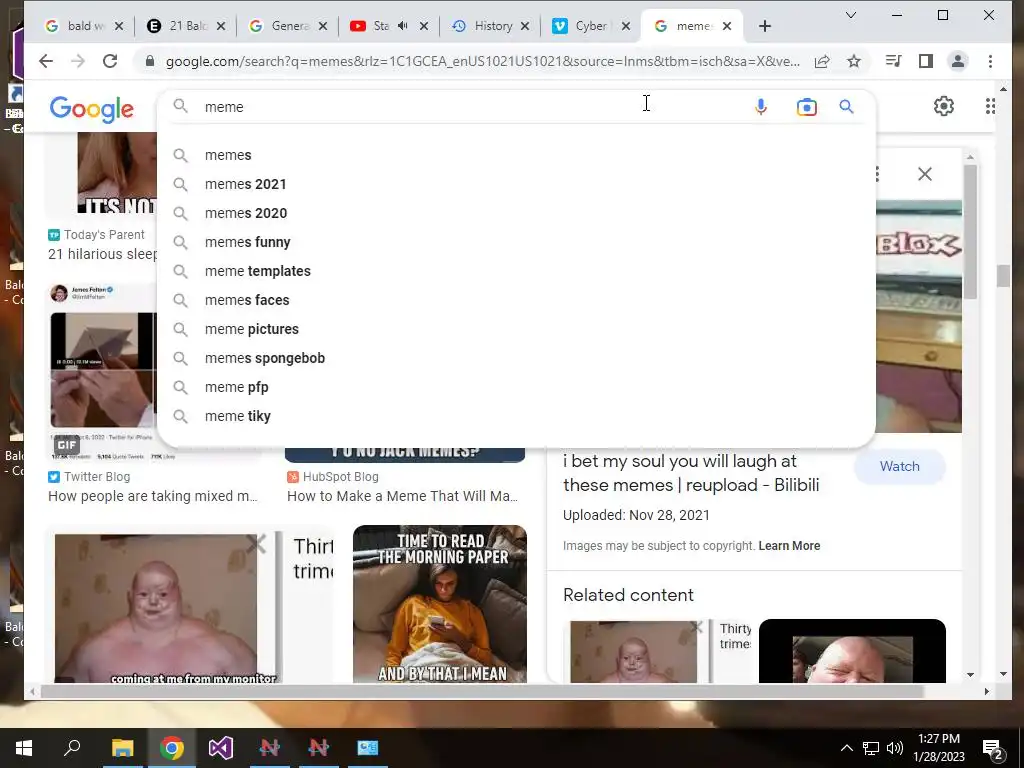Open the network icon in the system tray
This screenshot has height=768, width=1024.
[871, 748]
